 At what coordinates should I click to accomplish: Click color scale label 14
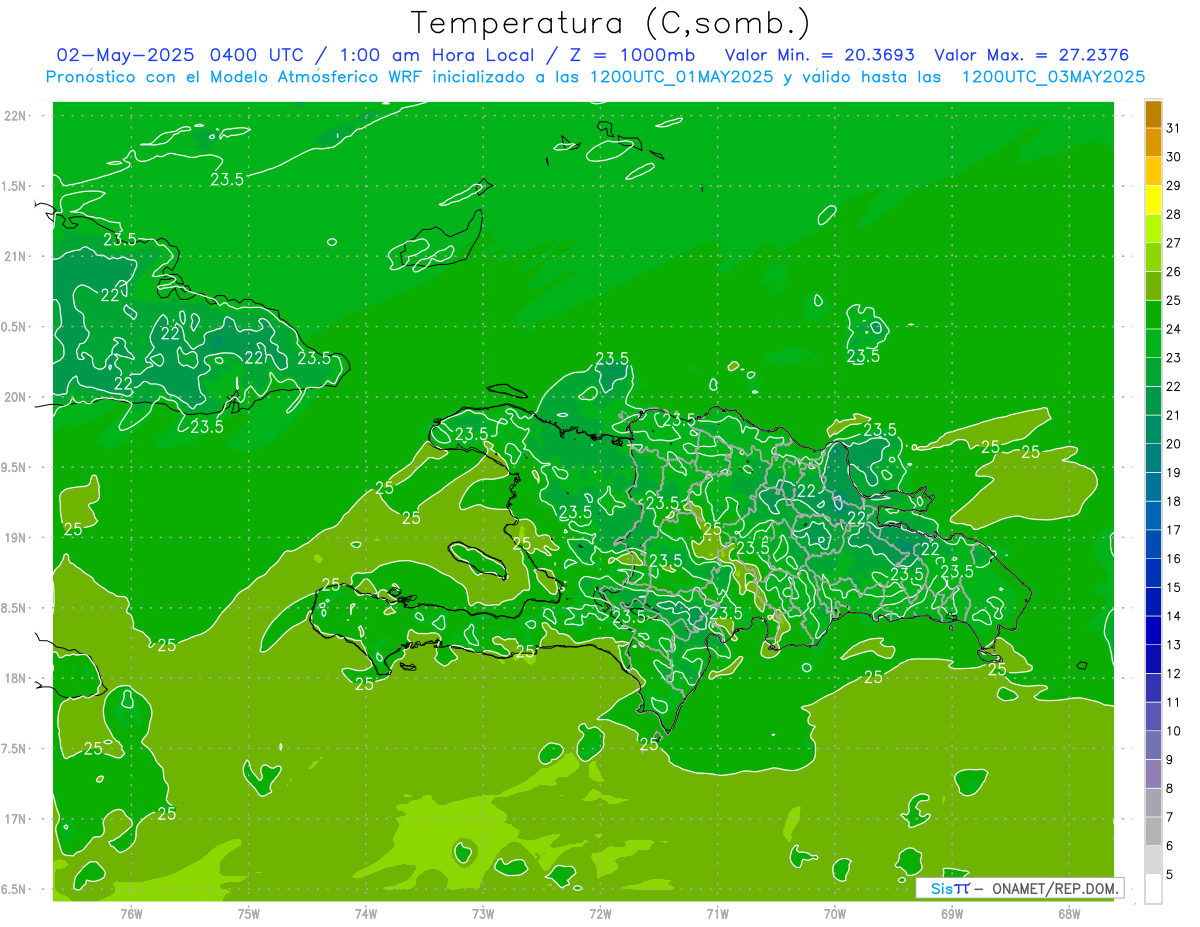coord(1173,616)
